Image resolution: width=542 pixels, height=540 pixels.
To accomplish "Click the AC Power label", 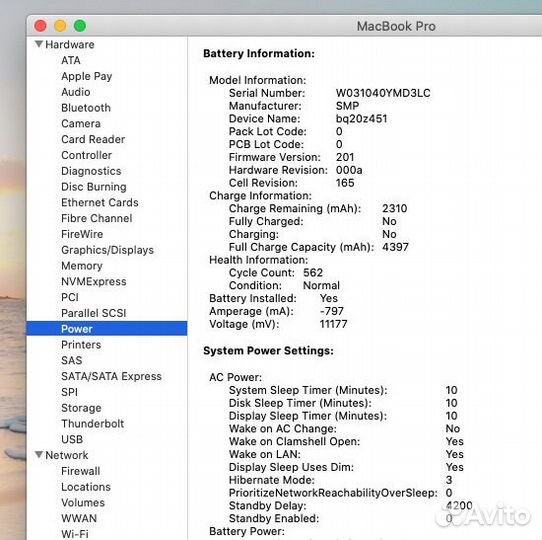I will [x=235, y=377].
